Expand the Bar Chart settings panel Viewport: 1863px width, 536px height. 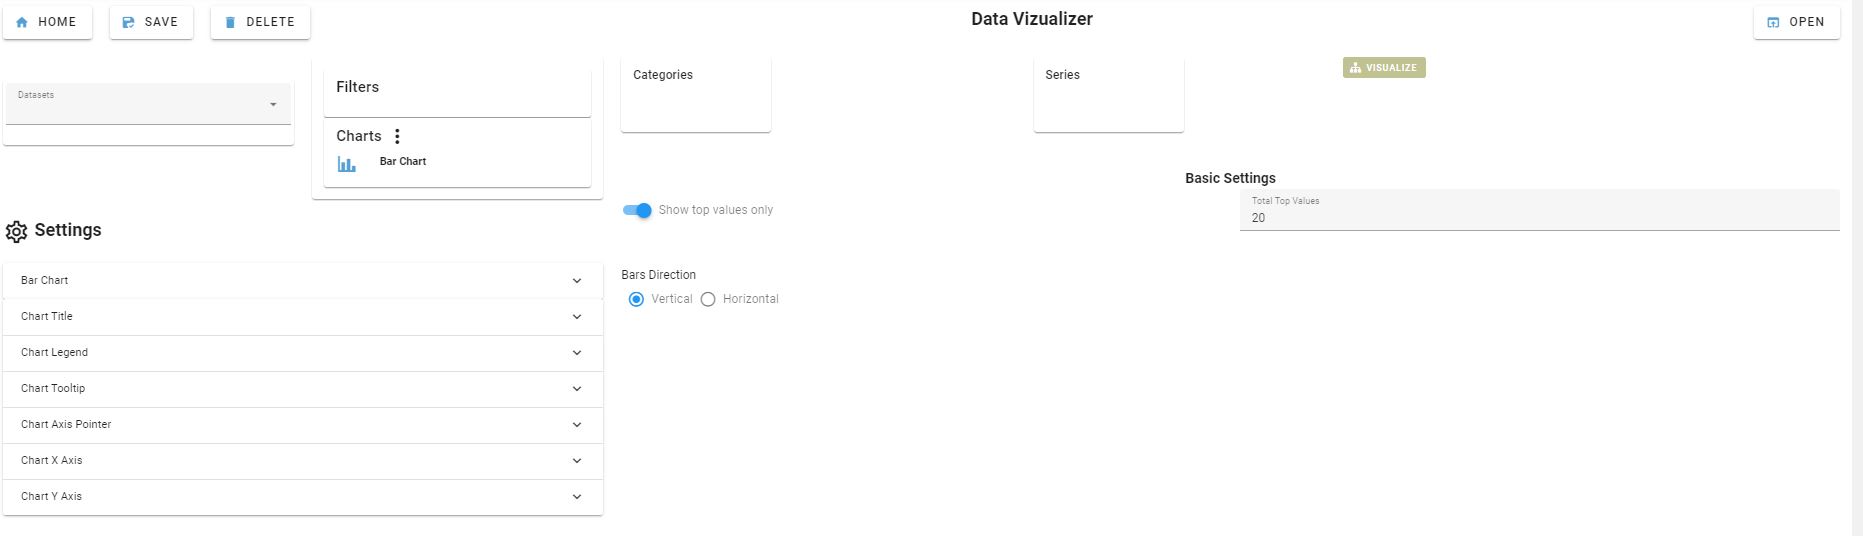[303, 281]
